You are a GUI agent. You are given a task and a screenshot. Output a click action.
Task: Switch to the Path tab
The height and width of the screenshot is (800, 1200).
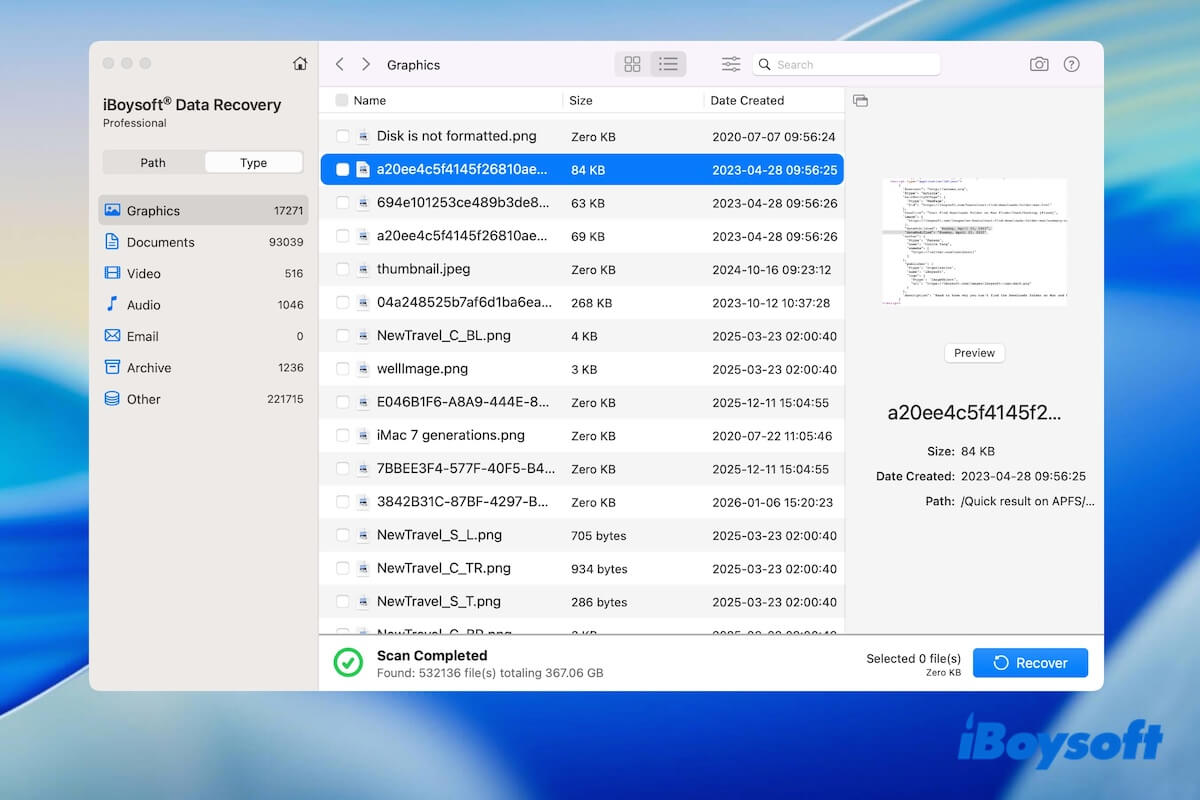pos(152,161)
